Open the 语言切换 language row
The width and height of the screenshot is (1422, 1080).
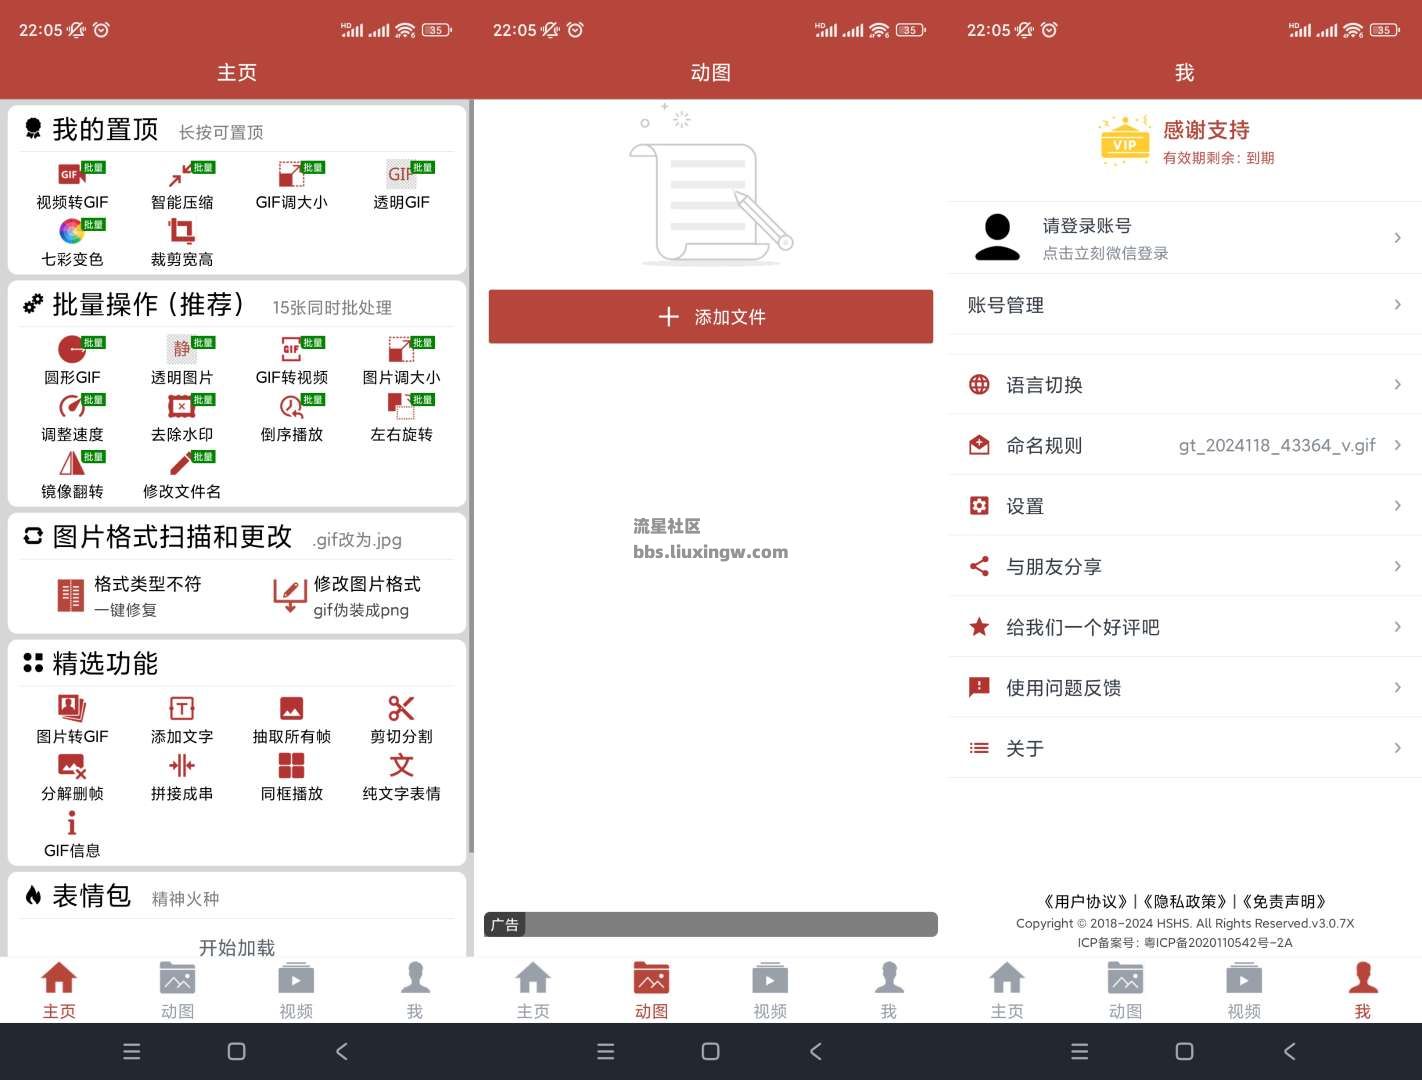[1184, 385]
